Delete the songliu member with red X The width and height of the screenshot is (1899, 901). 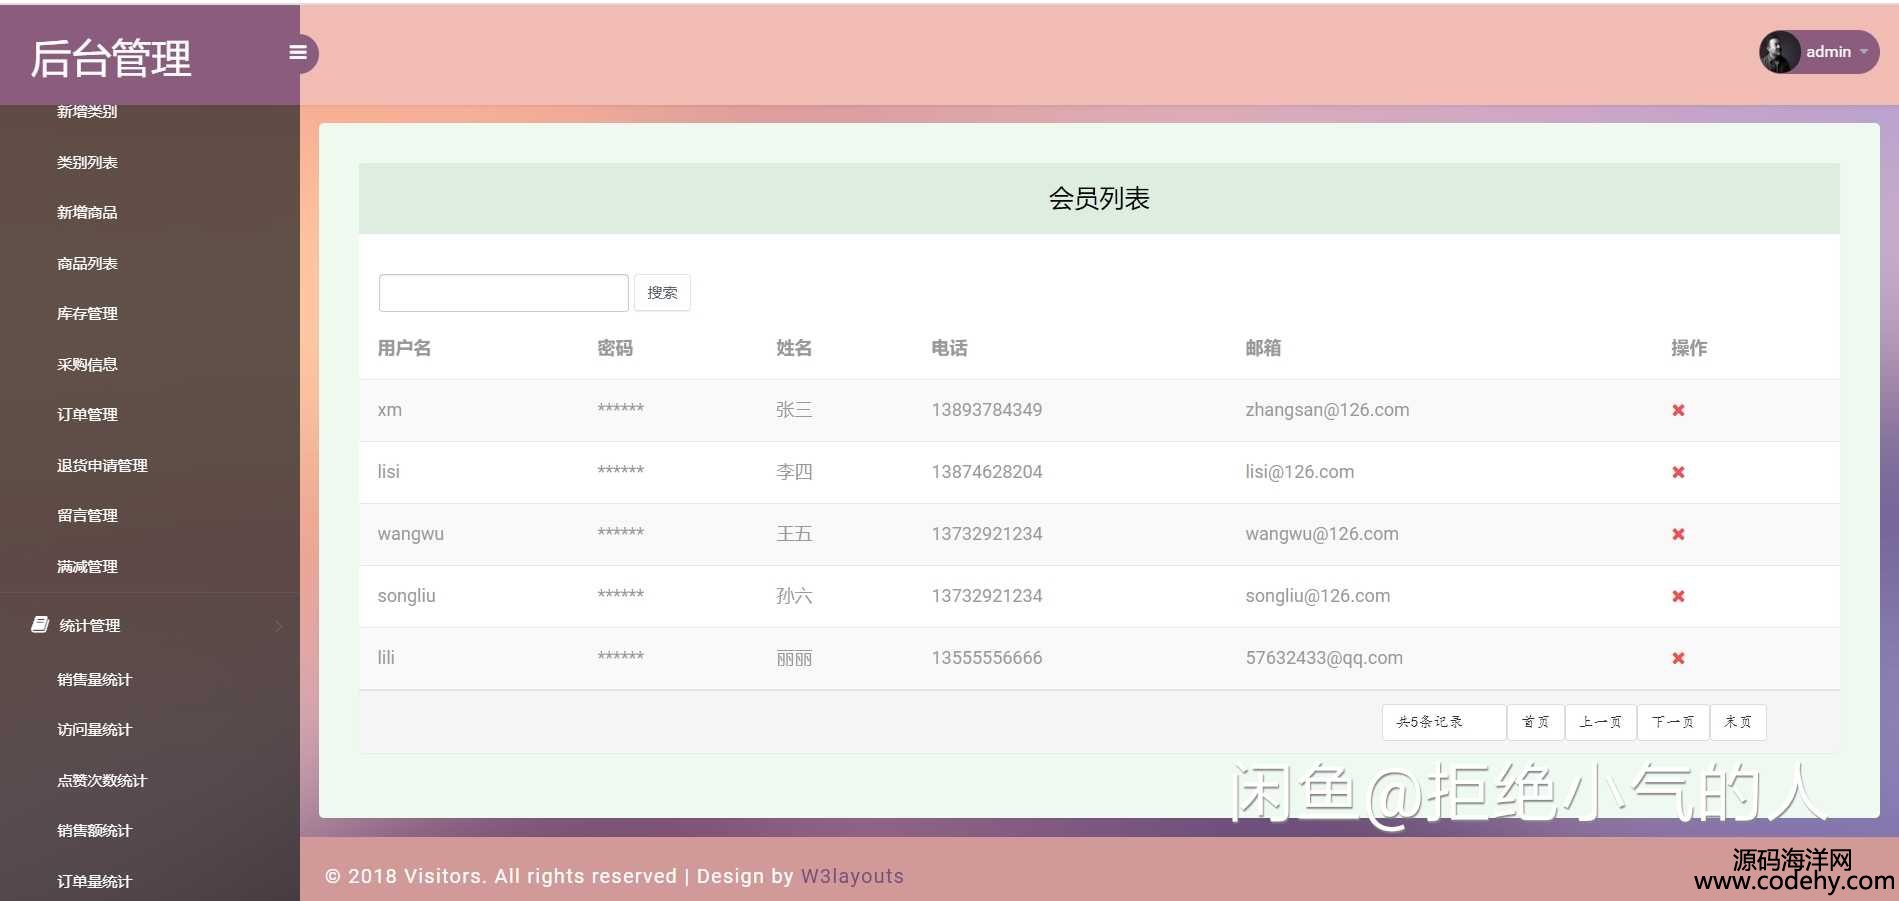(x=1678, y=596)
